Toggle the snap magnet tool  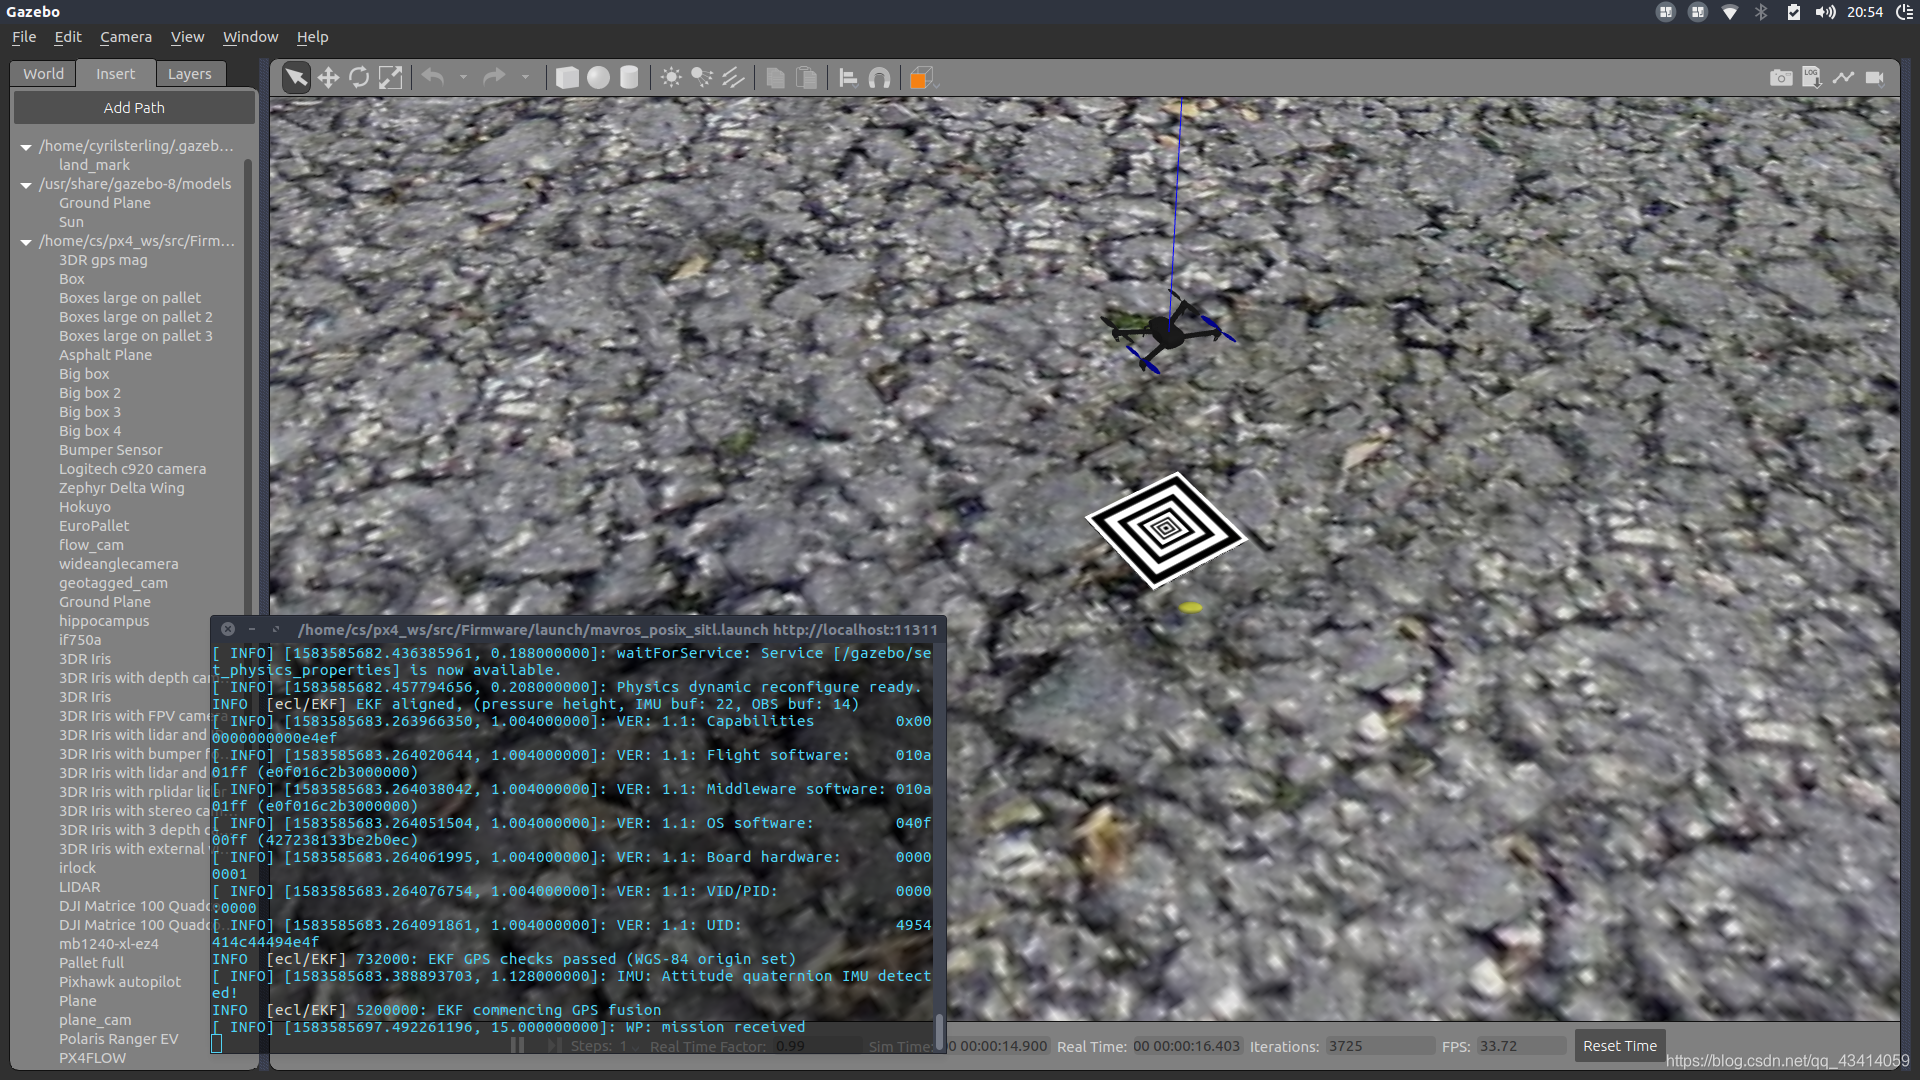[x=879, y=78]
